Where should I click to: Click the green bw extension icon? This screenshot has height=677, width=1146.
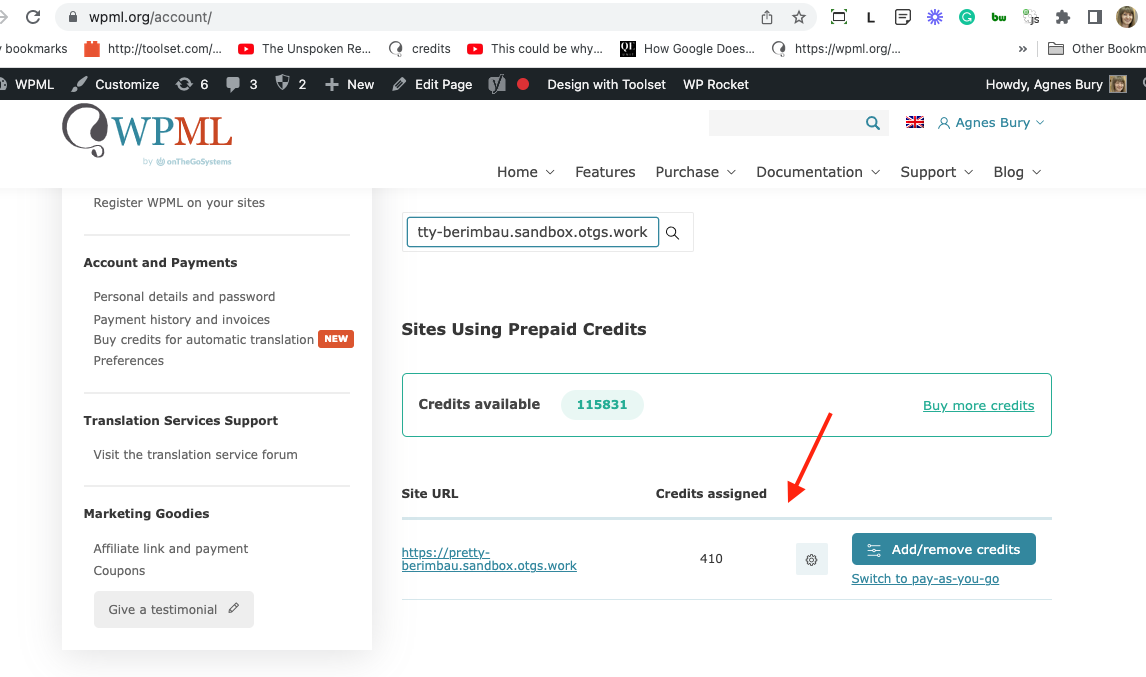click(x=998, y=17)
